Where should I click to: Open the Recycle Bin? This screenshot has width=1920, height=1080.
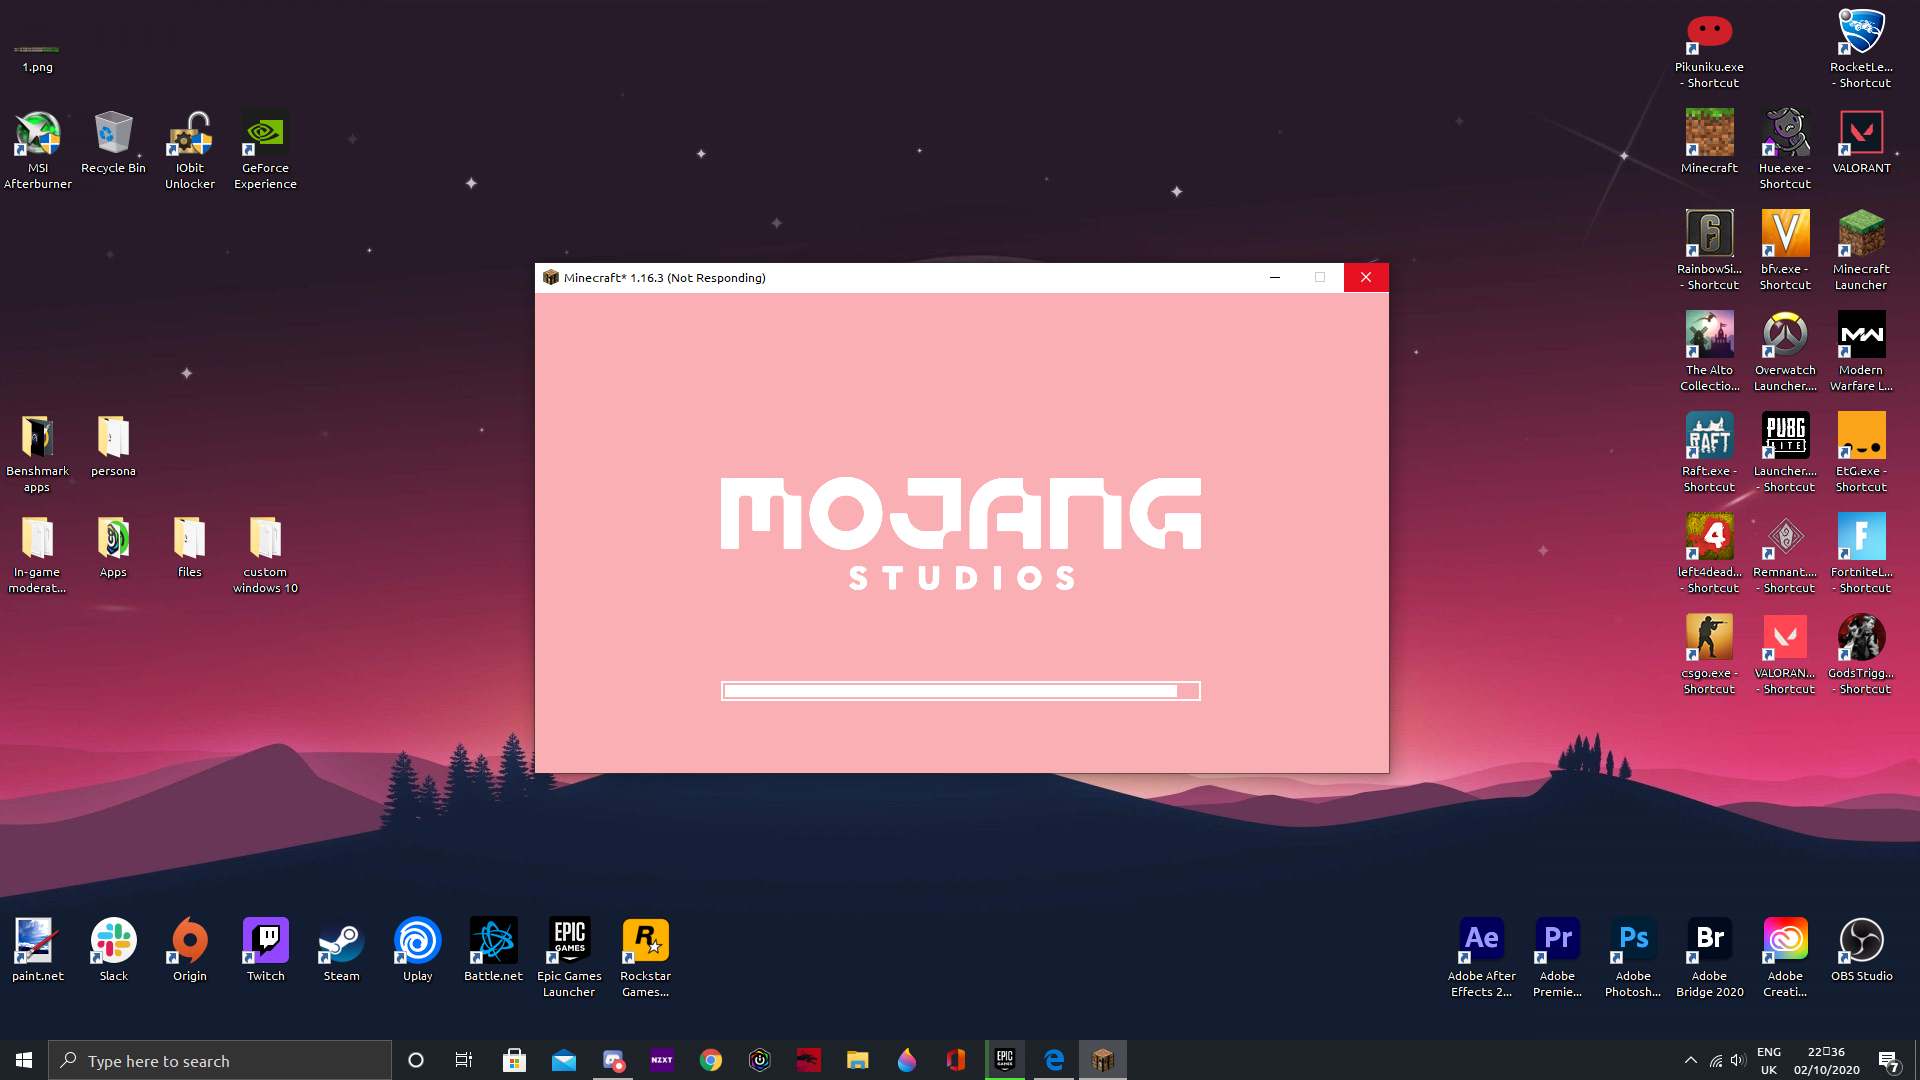pos(113,133)
